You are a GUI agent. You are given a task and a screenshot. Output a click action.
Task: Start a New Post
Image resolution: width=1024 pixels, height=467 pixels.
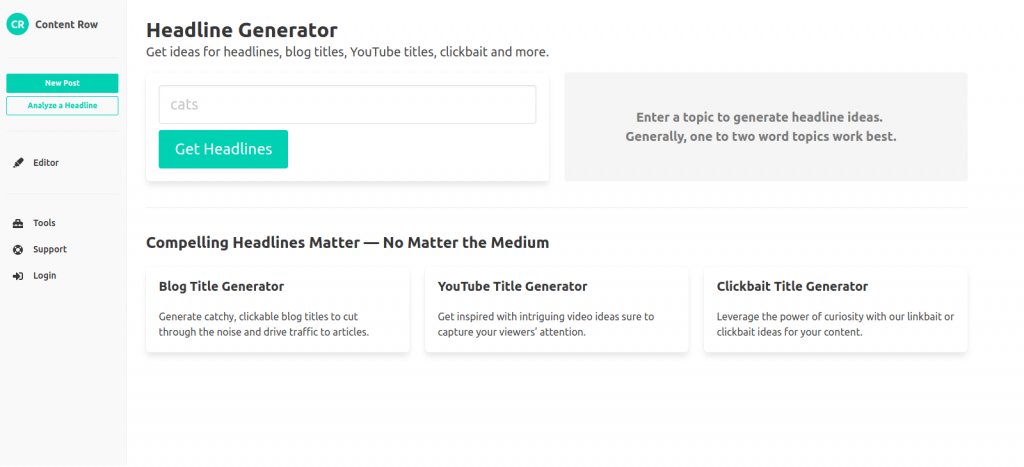coord(63,83)
